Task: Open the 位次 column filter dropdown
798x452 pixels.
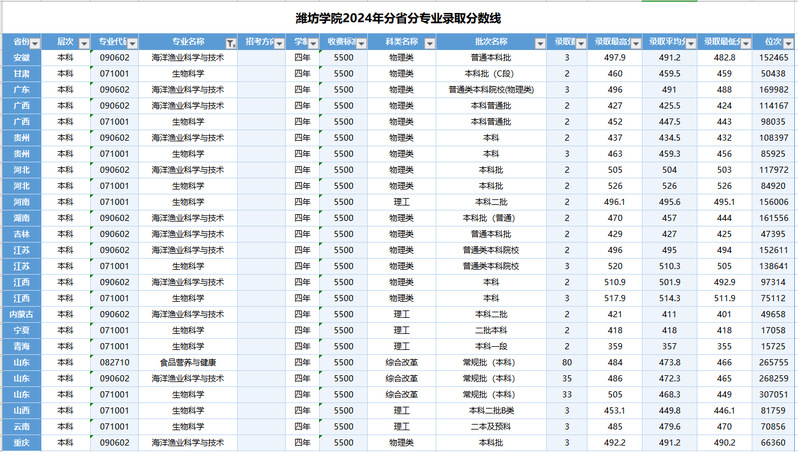Action: point(790,43)
